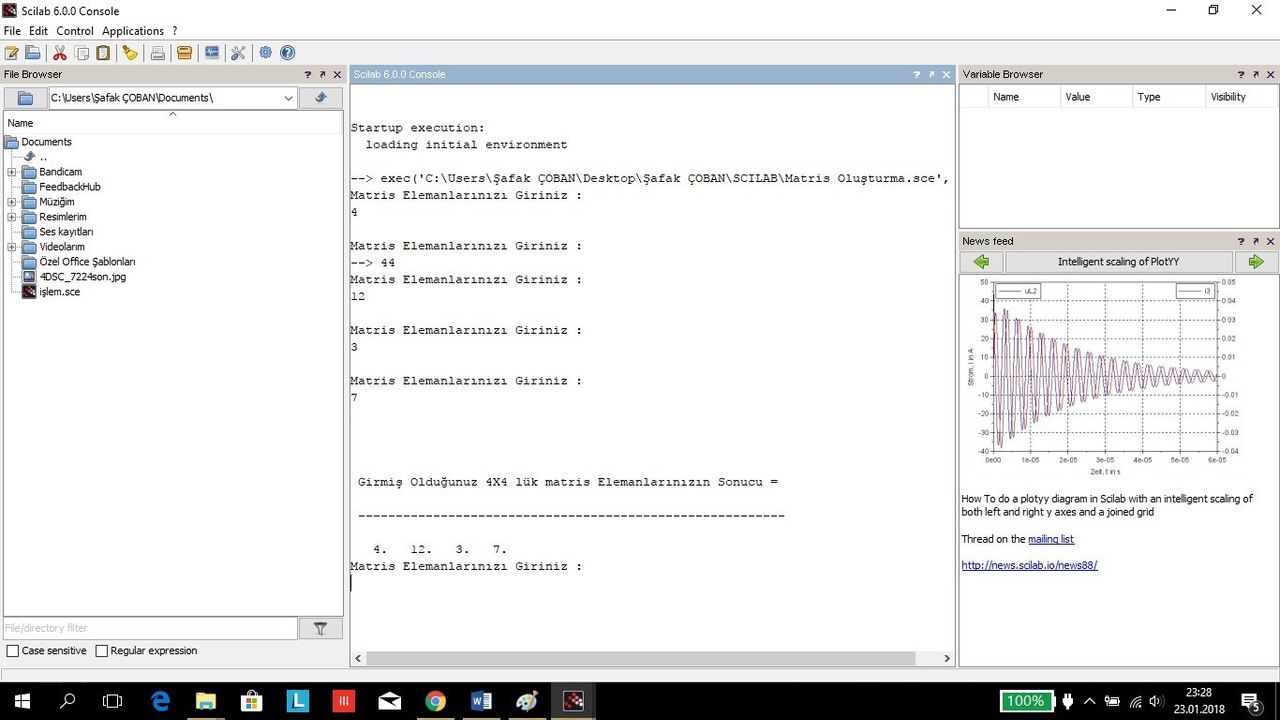The image size is (1280, 720).
Task: Undock the File Browser panel
Action: [322, 74]
